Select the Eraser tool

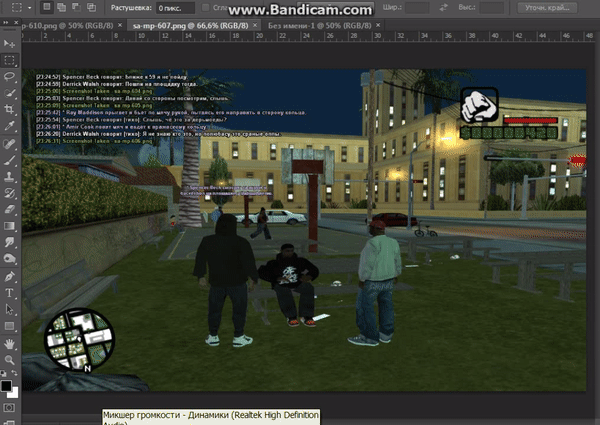[10, 209]
